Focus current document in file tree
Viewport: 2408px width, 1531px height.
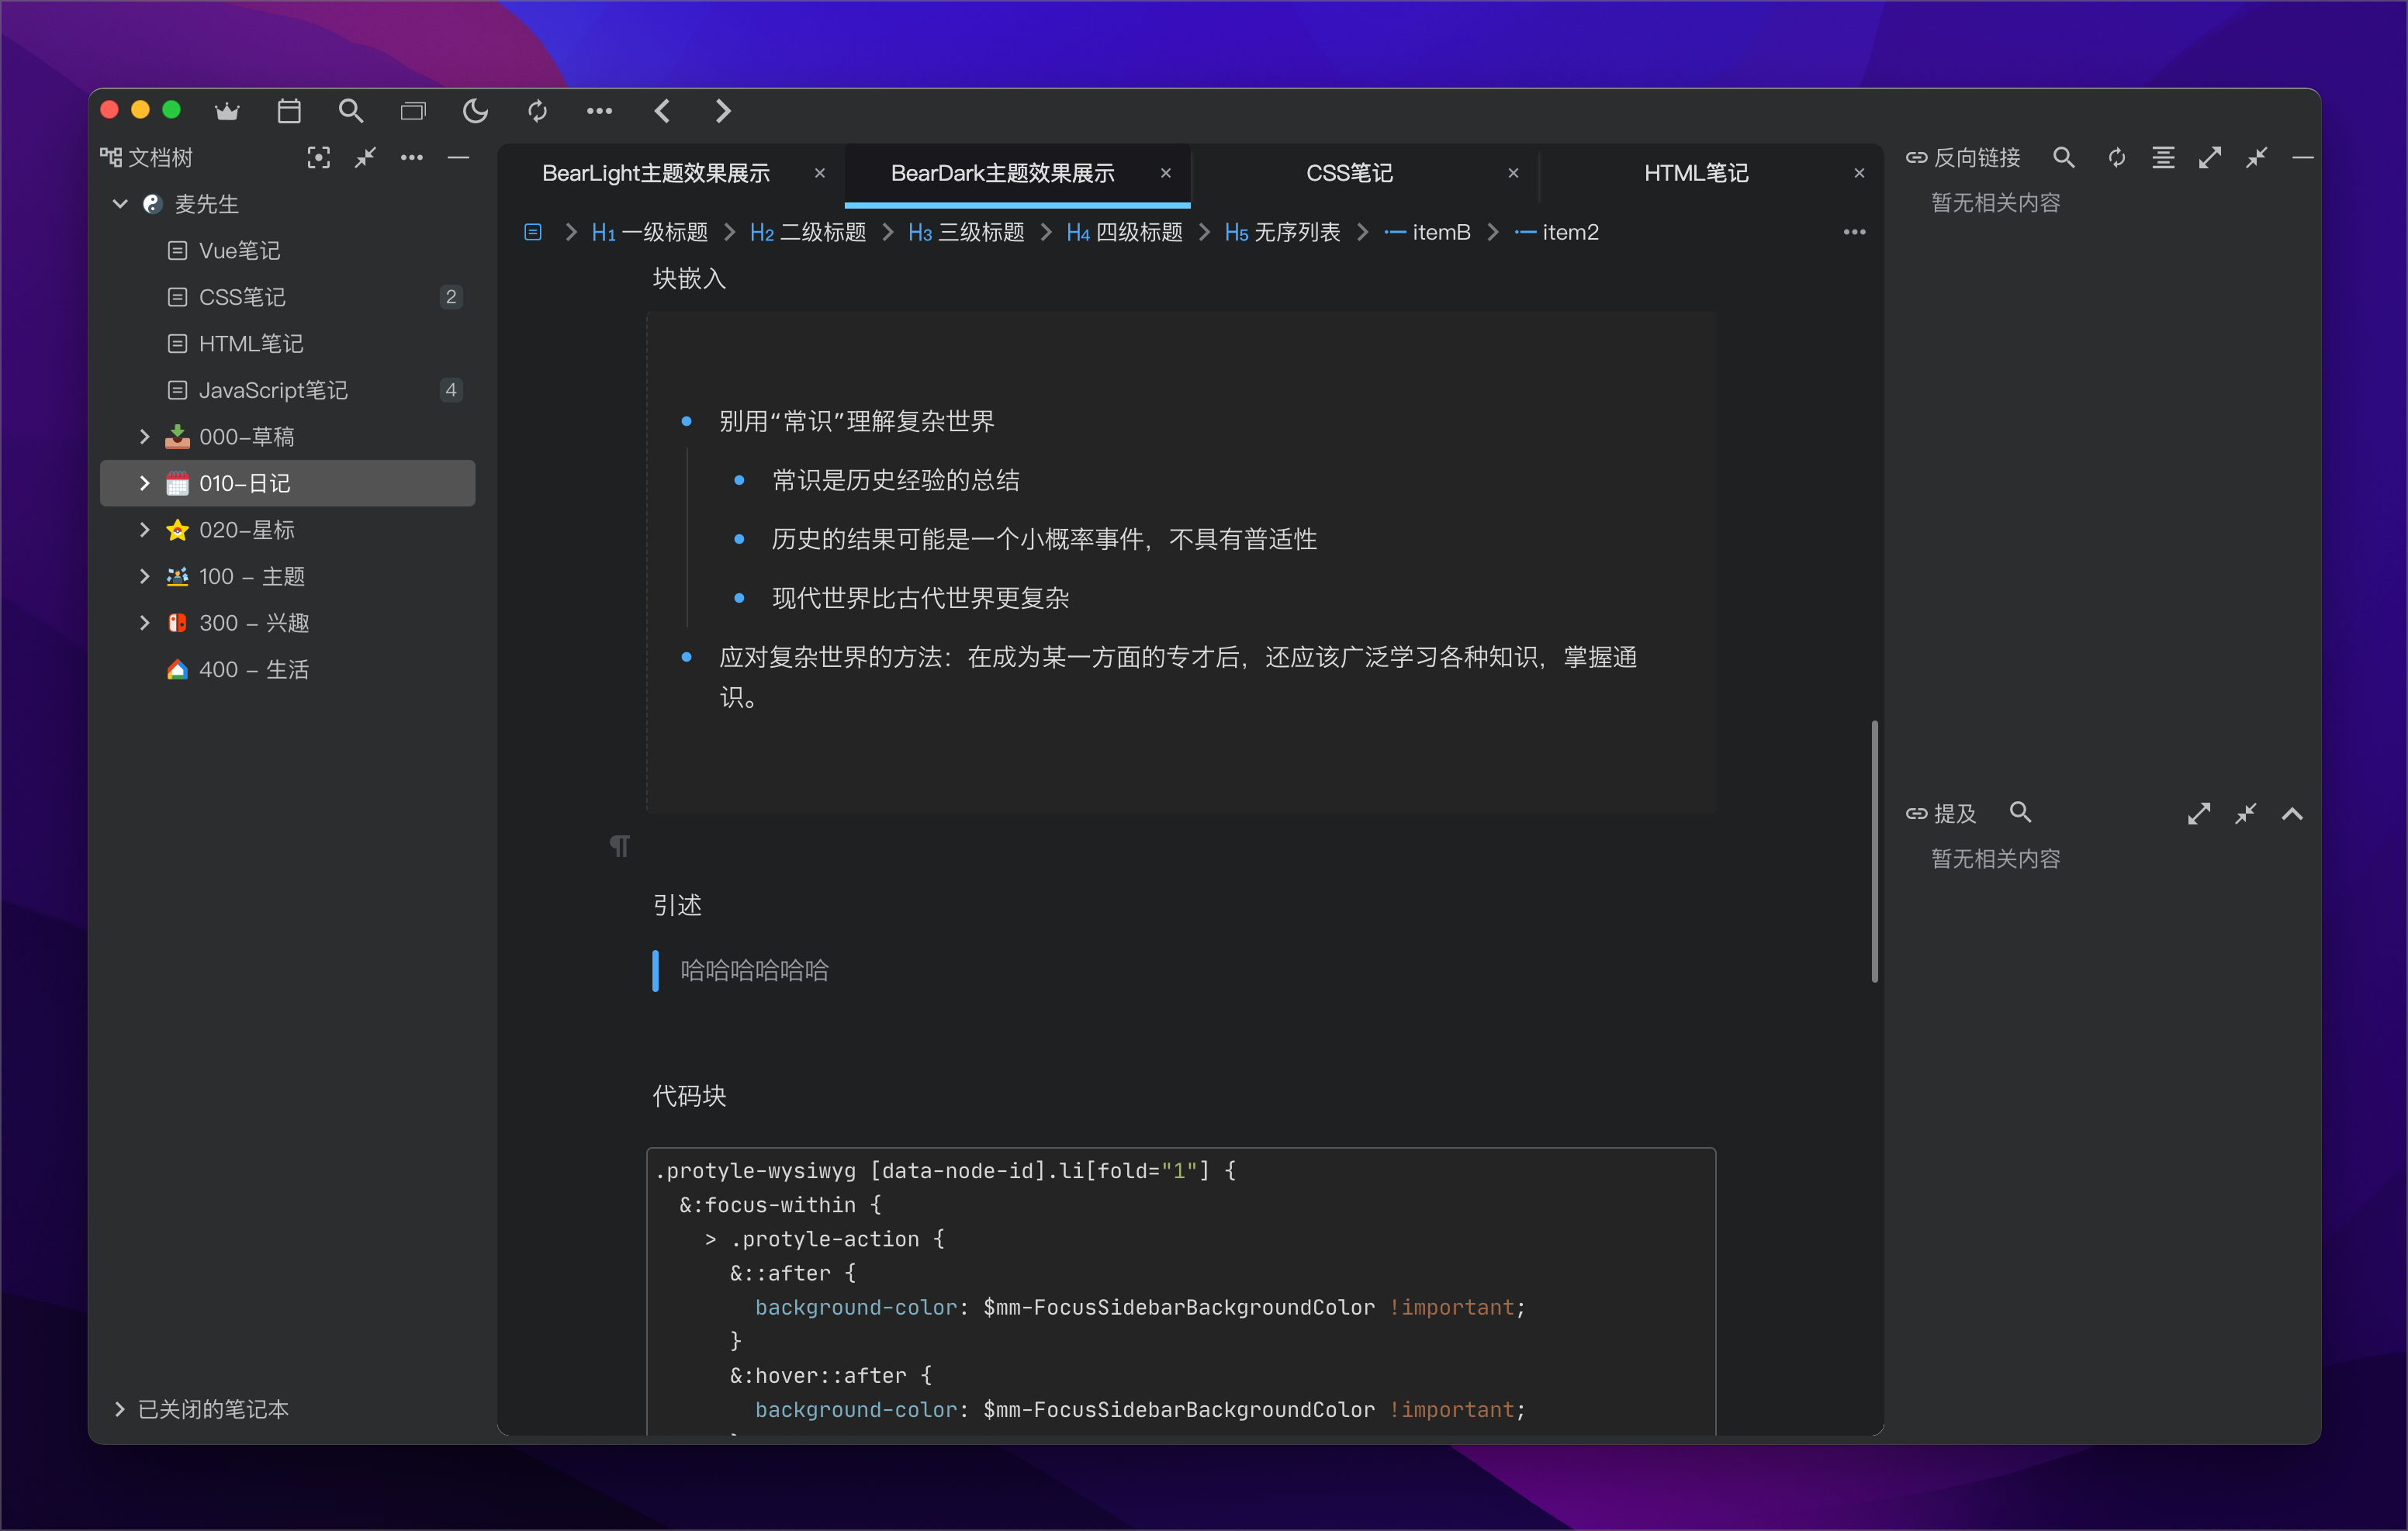point(318,157)
